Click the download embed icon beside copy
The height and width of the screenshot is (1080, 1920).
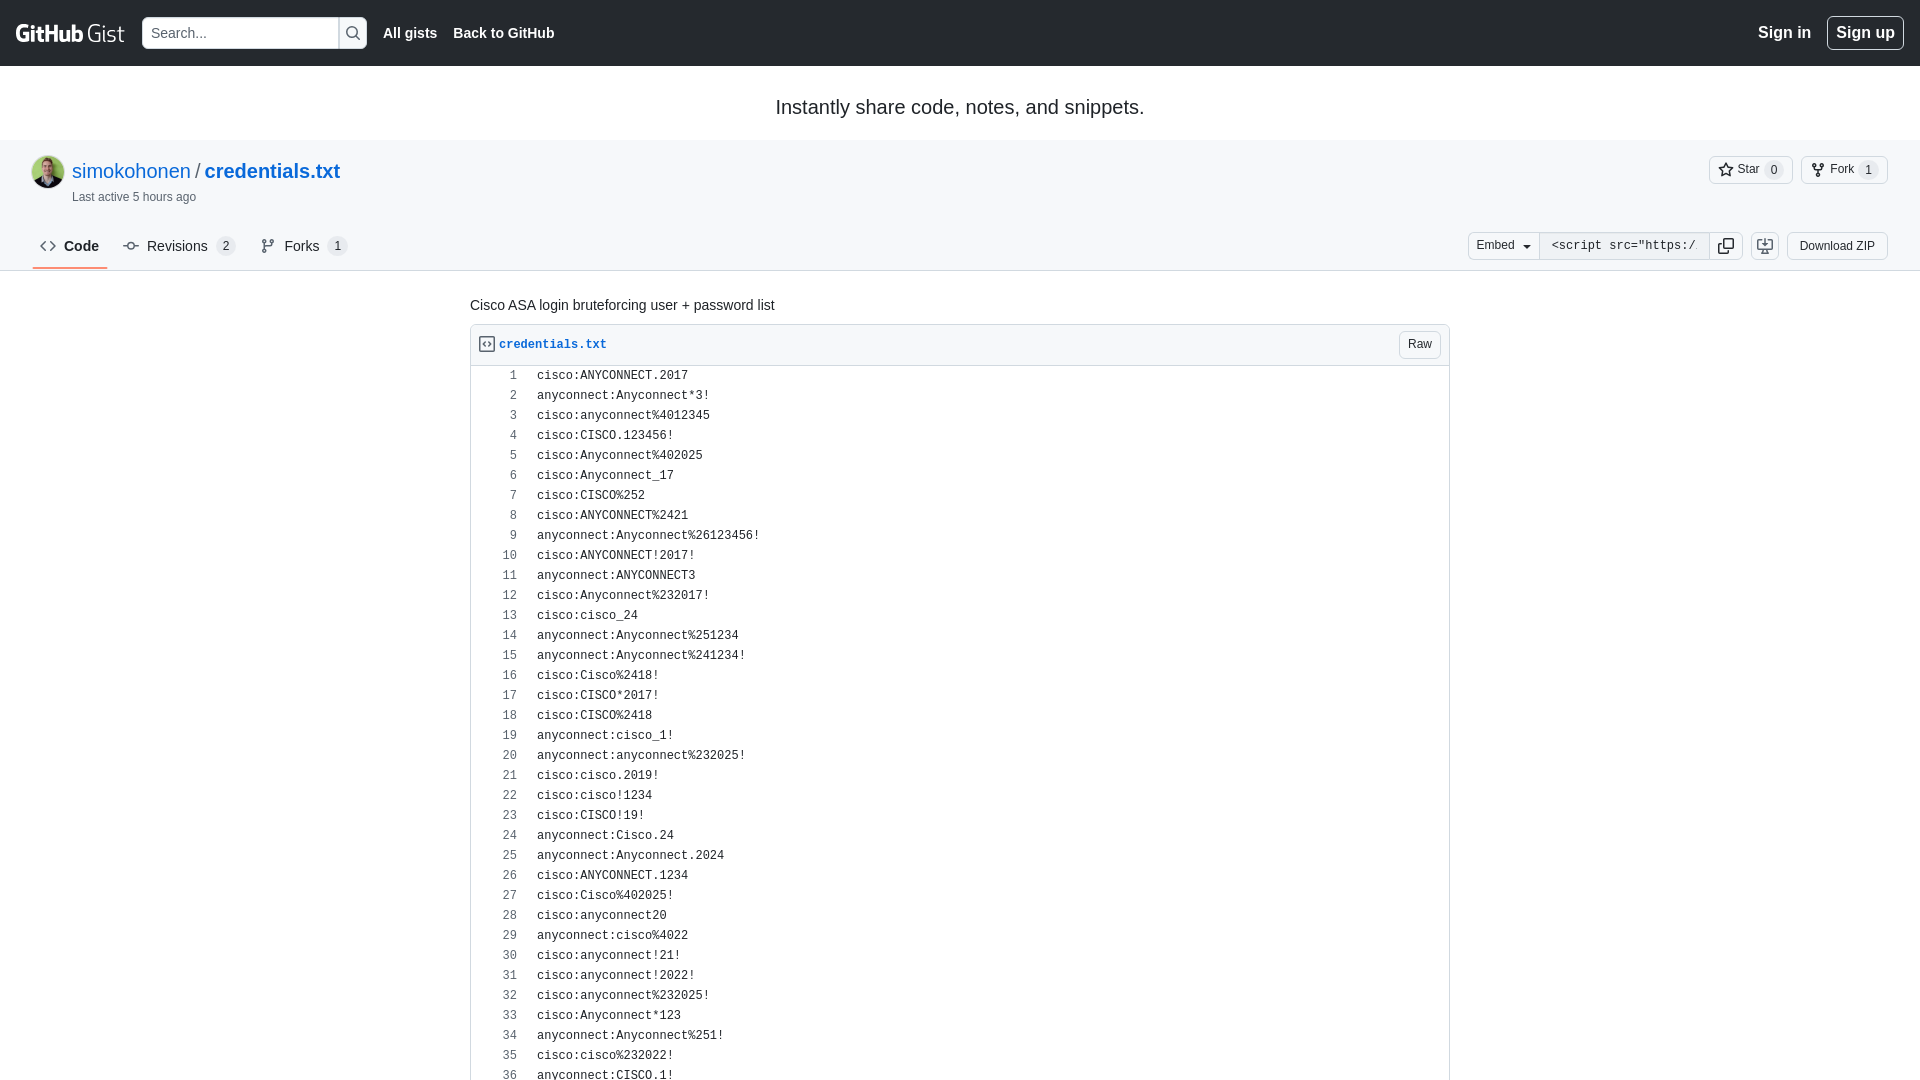click(x=1764, y=245)
